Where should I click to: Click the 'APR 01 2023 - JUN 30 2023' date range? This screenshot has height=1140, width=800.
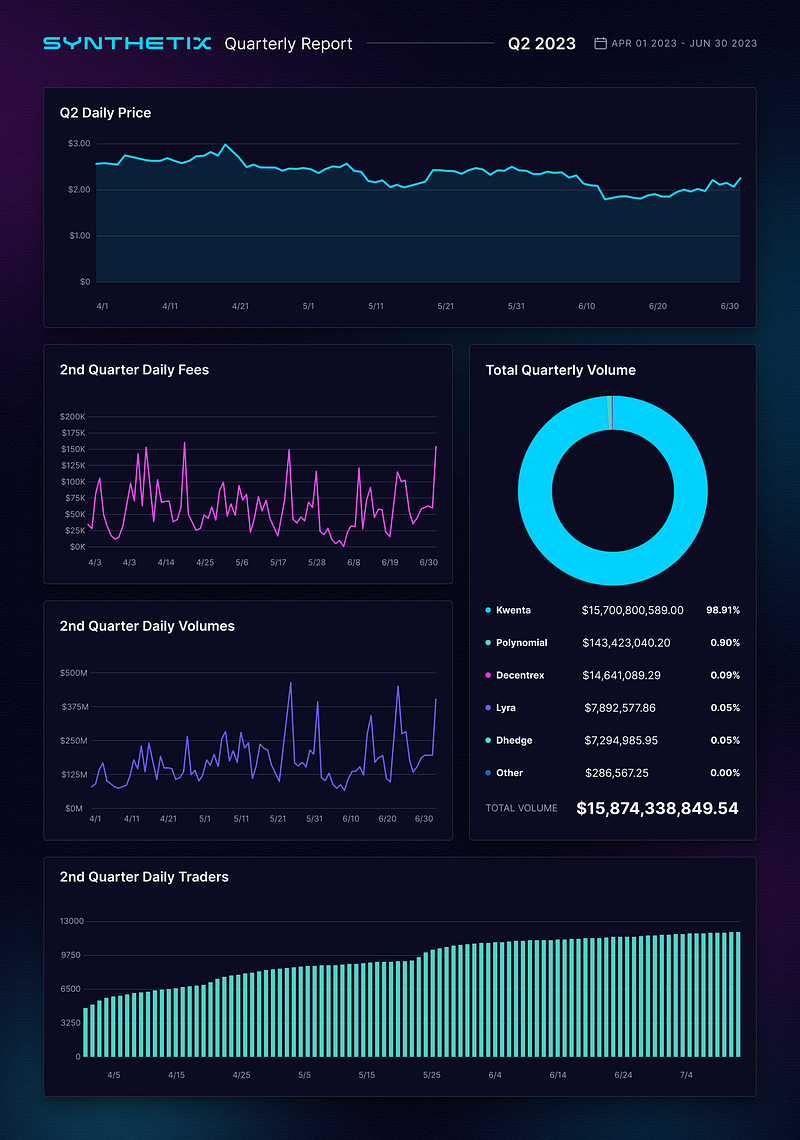[684, 44]
